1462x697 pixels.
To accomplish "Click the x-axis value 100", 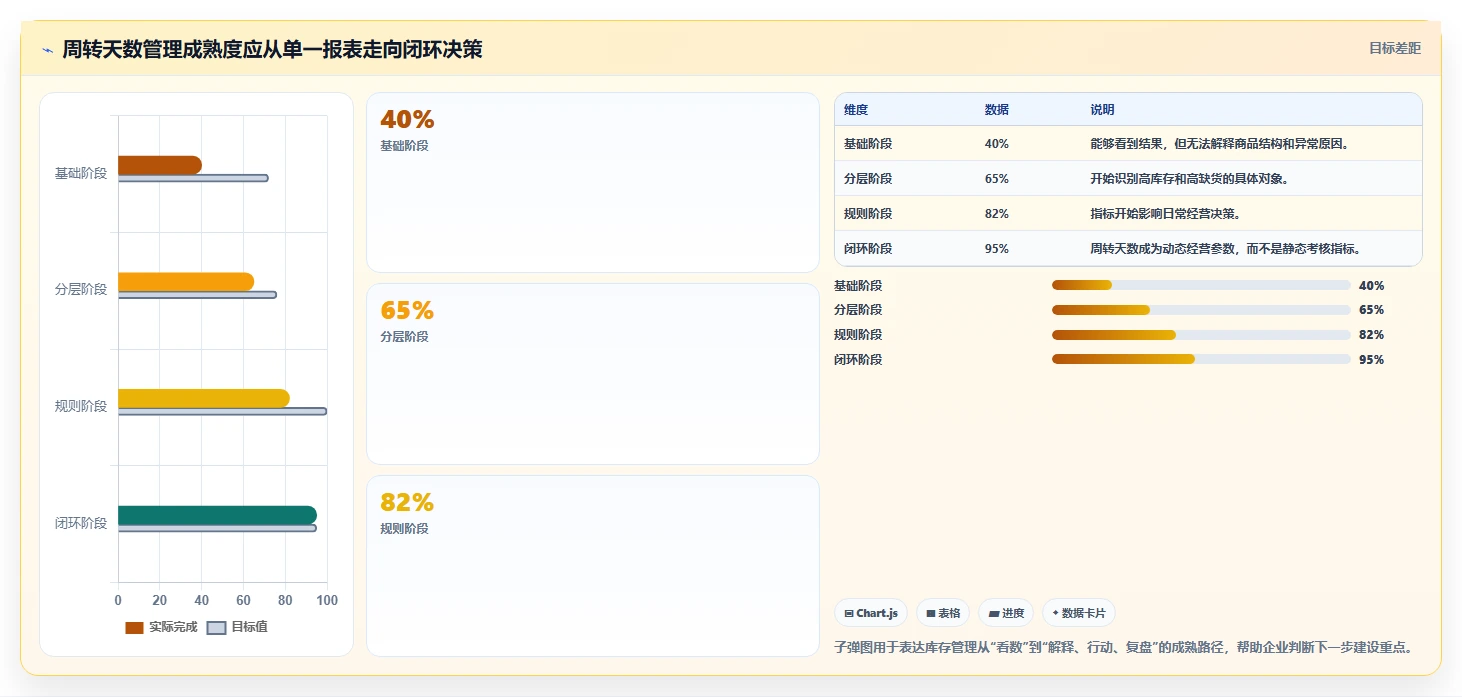I will 326,600.
